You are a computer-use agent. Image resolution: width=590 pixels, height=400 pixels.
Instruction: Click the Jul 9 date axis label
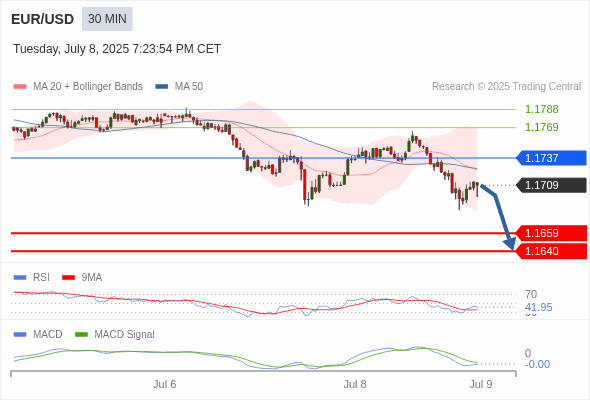481,385
